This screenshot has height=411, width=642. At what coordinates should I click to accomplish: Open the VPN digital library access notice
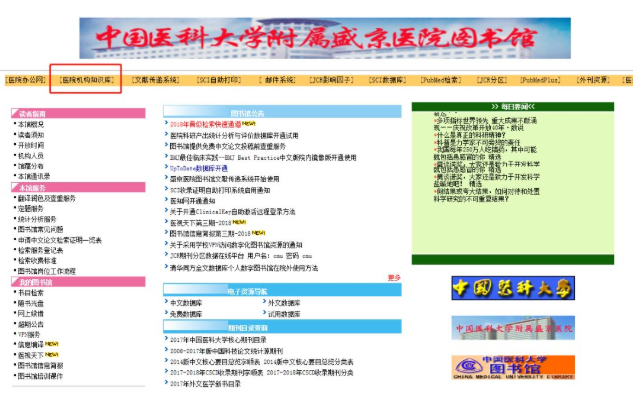coord(236,245)
